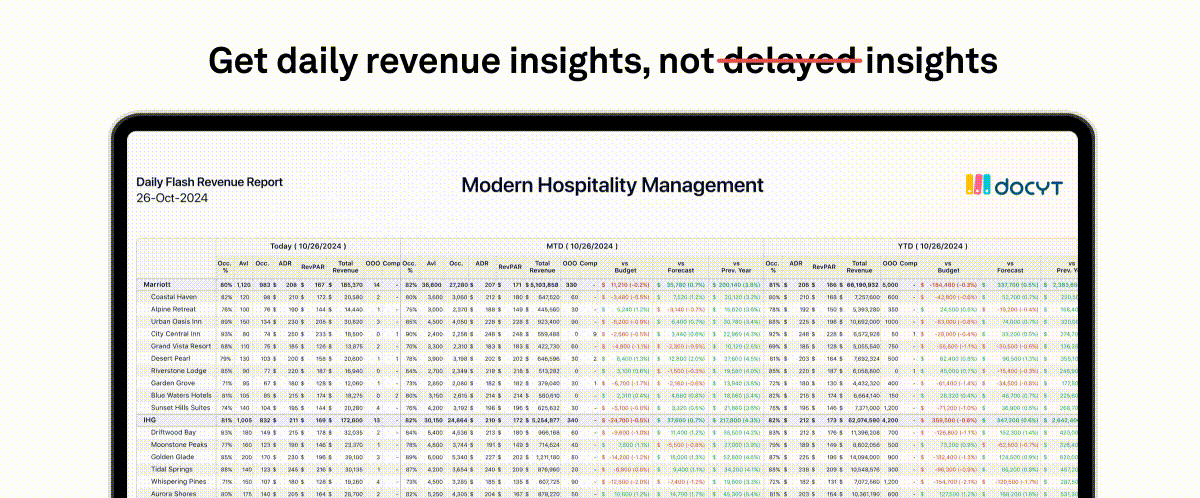Select the IHG group row

[607, 419]
